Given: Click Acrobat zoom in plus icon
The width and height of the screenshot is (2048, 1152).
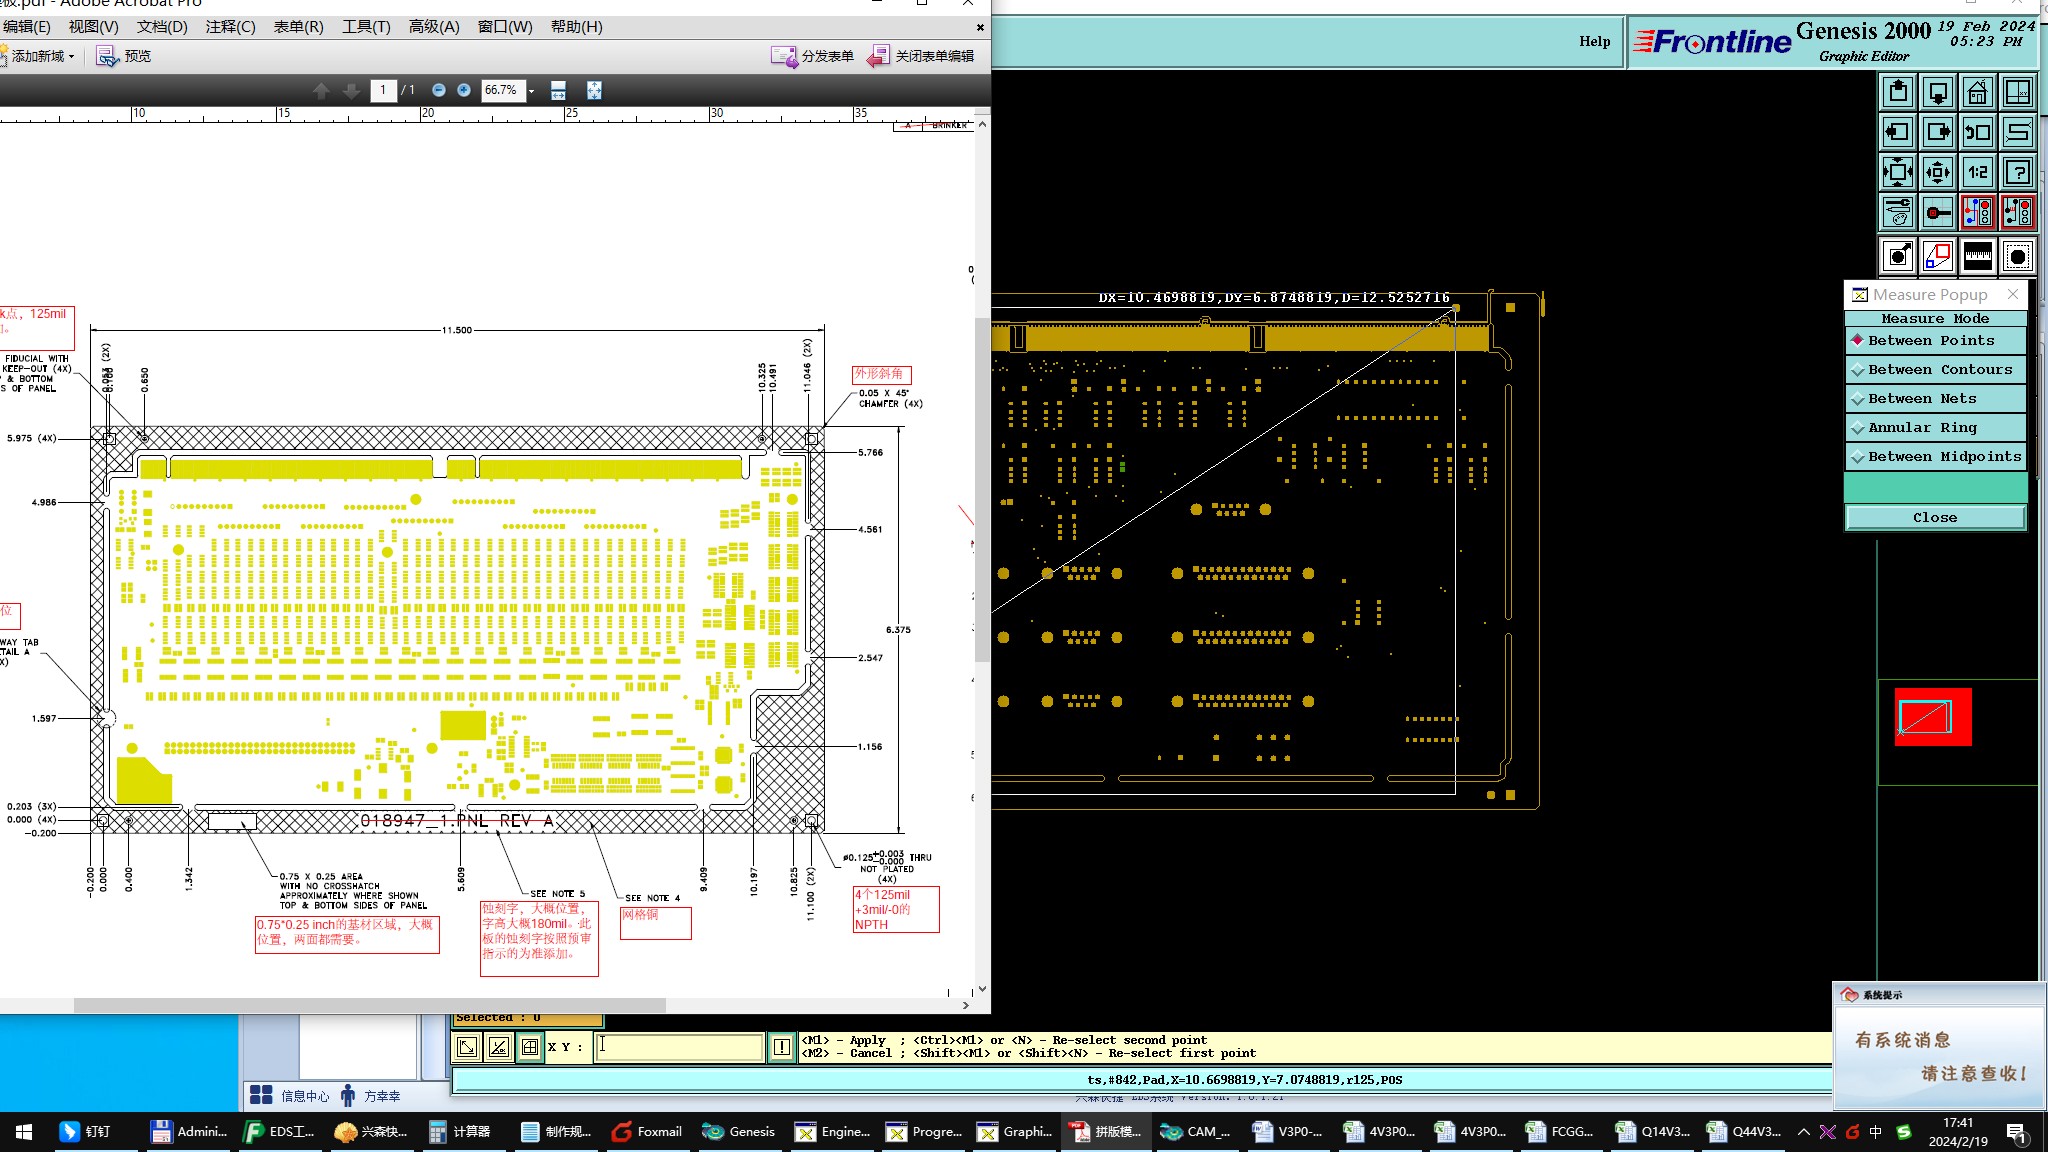Looking at the screenshot, I should (x=464, y=90).
